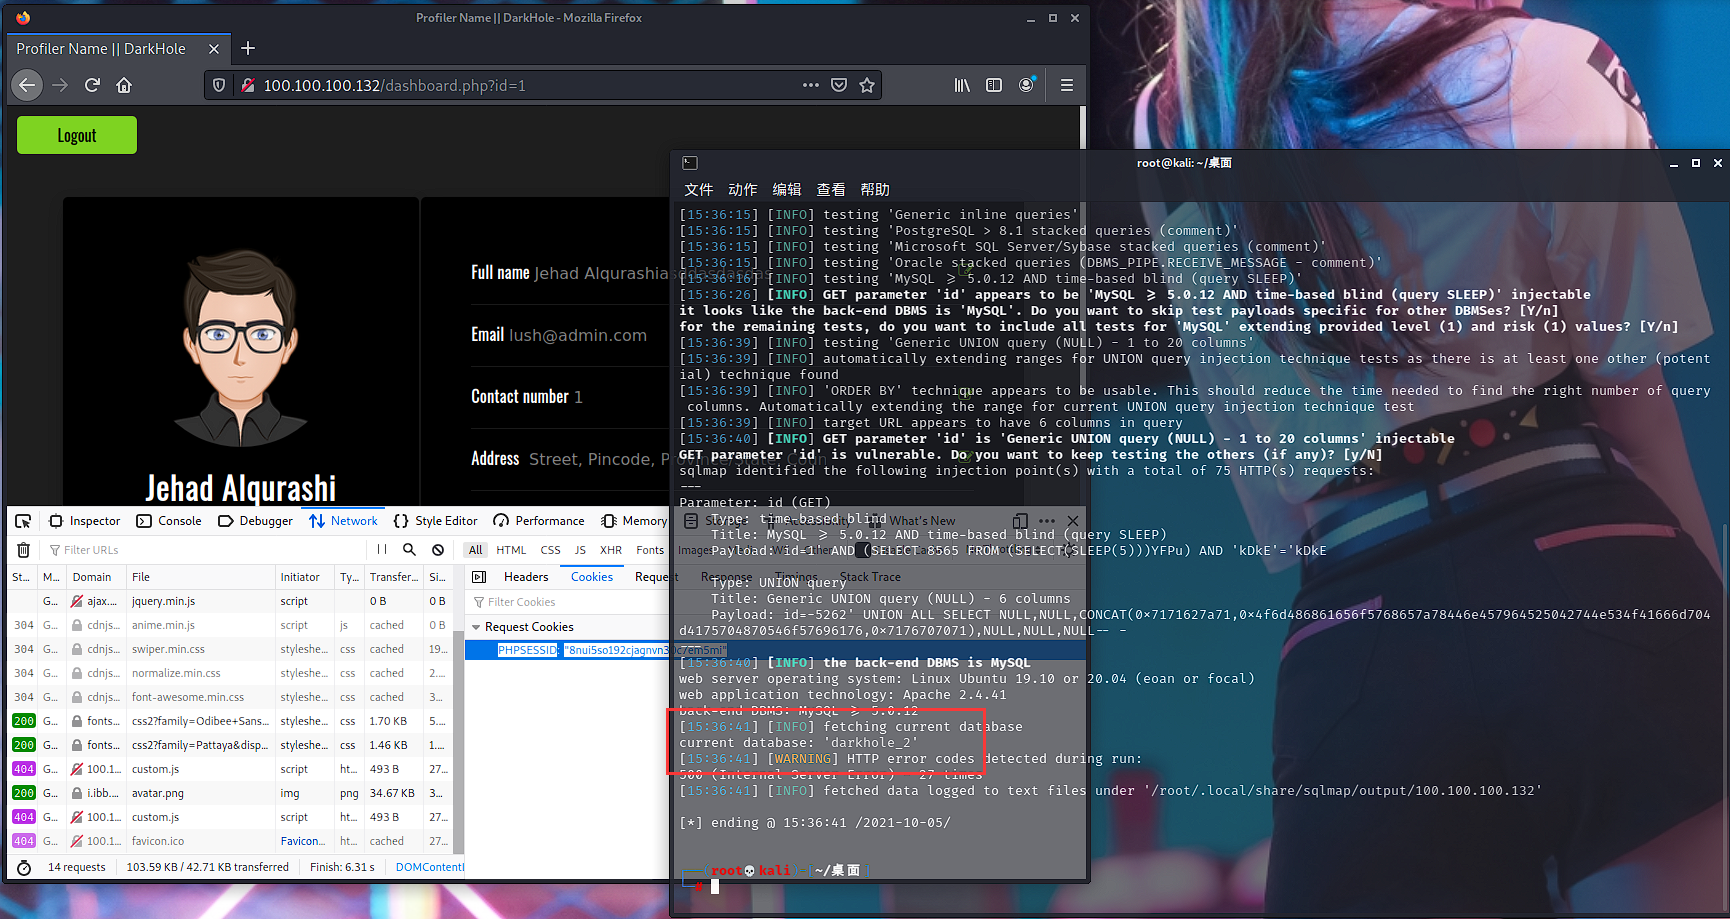
Task: Save page to Pocket
Action: click(839, 85)
